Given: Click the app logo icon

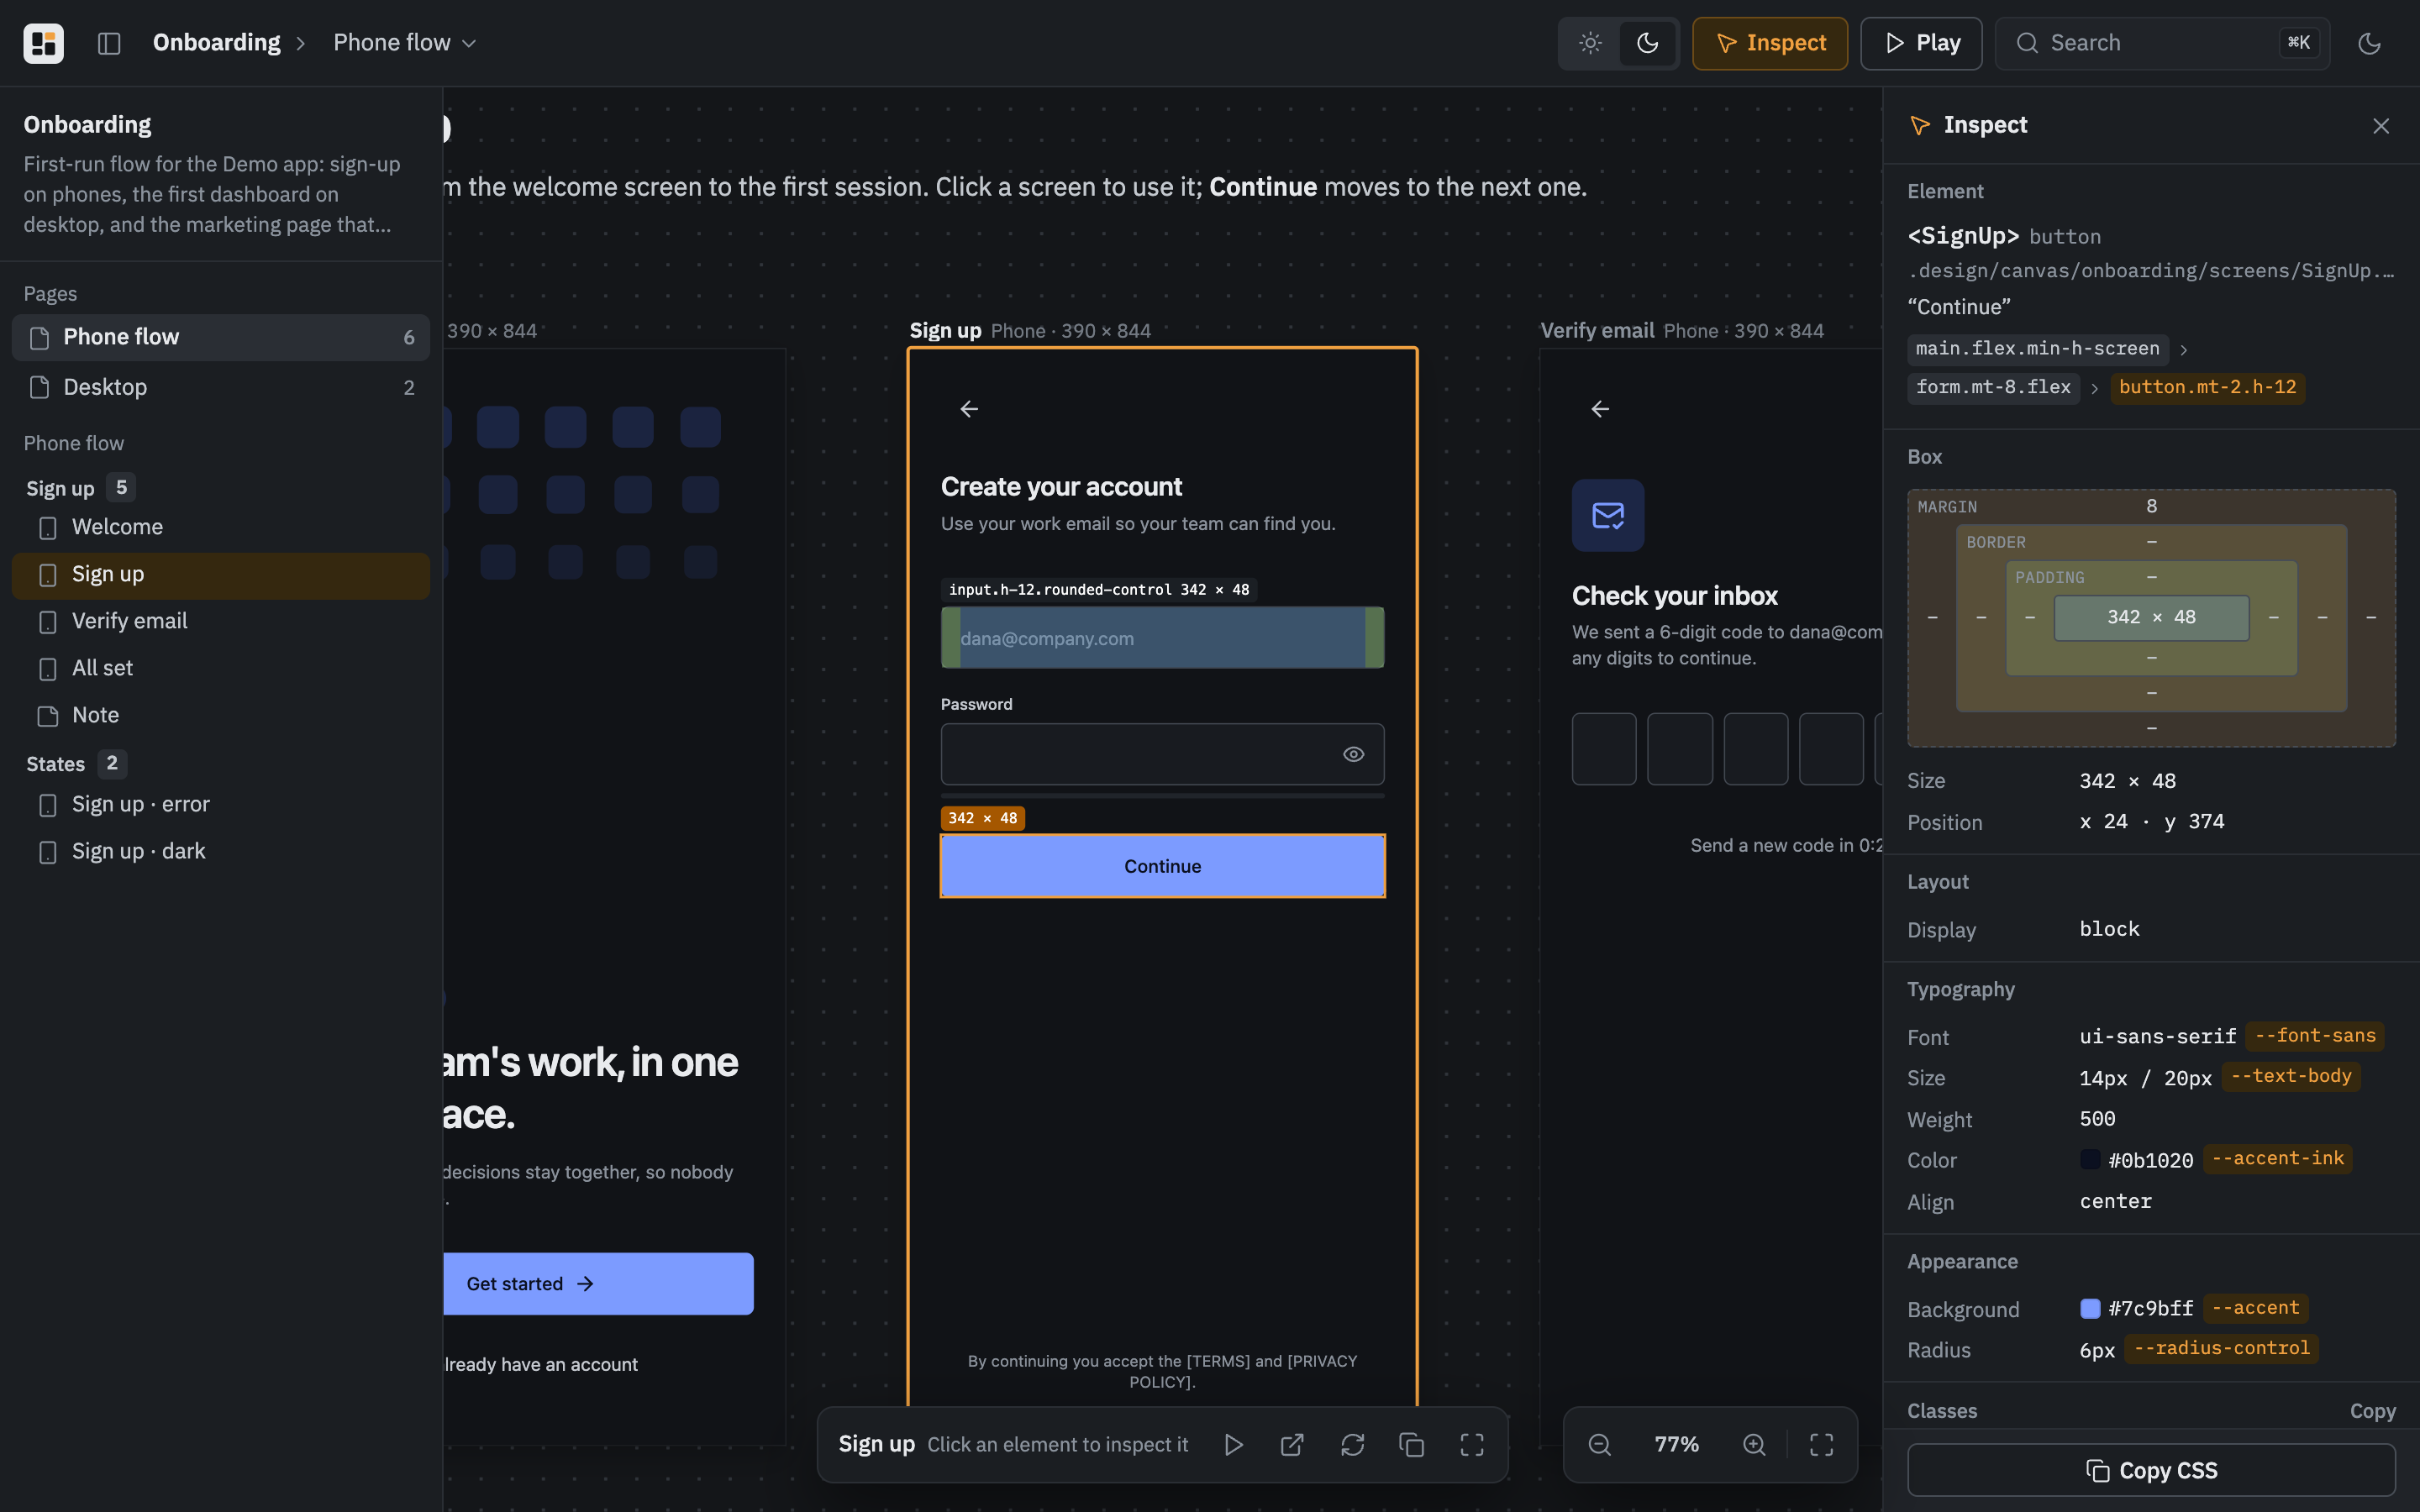Looking at the screenshot, I should [x=43, y=43].
